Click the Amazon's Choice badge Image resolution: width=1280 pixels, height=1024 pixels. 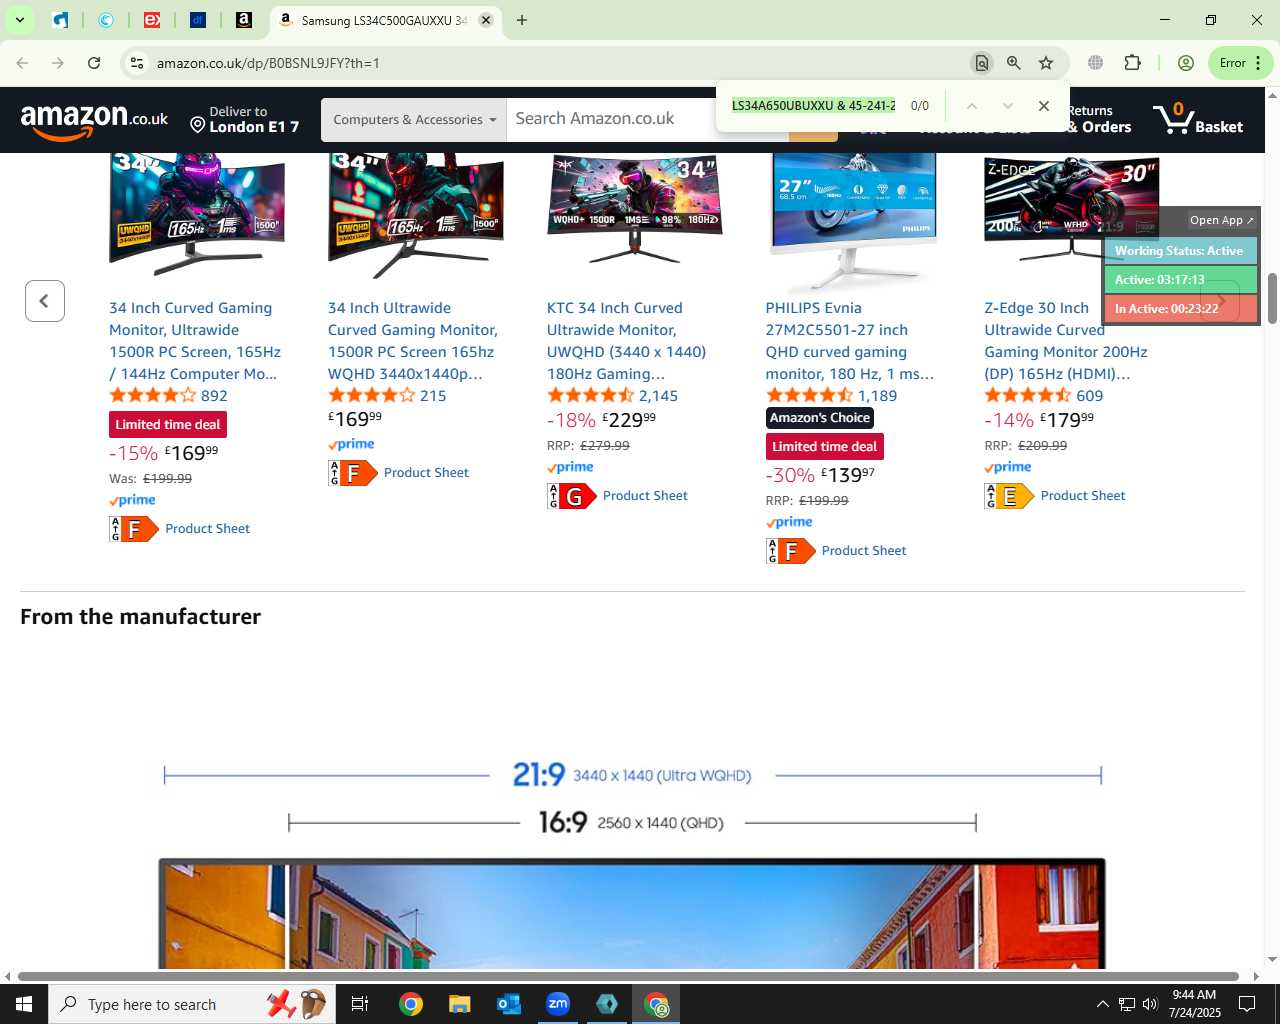(x=820, y=418)
